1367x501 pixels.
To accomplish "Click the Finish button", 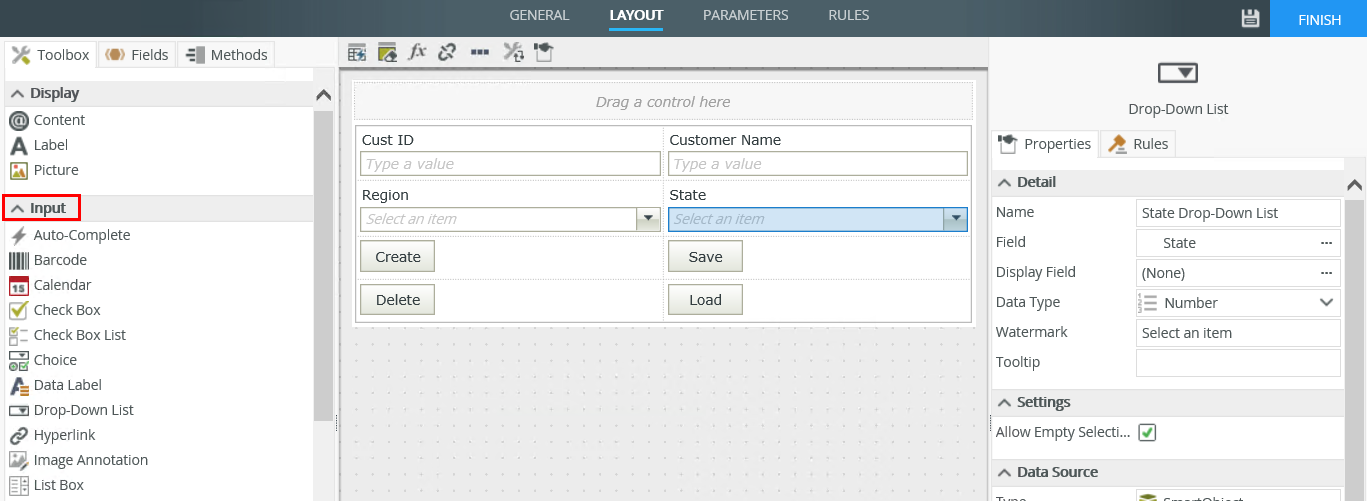I will (x=1317, y=20).
